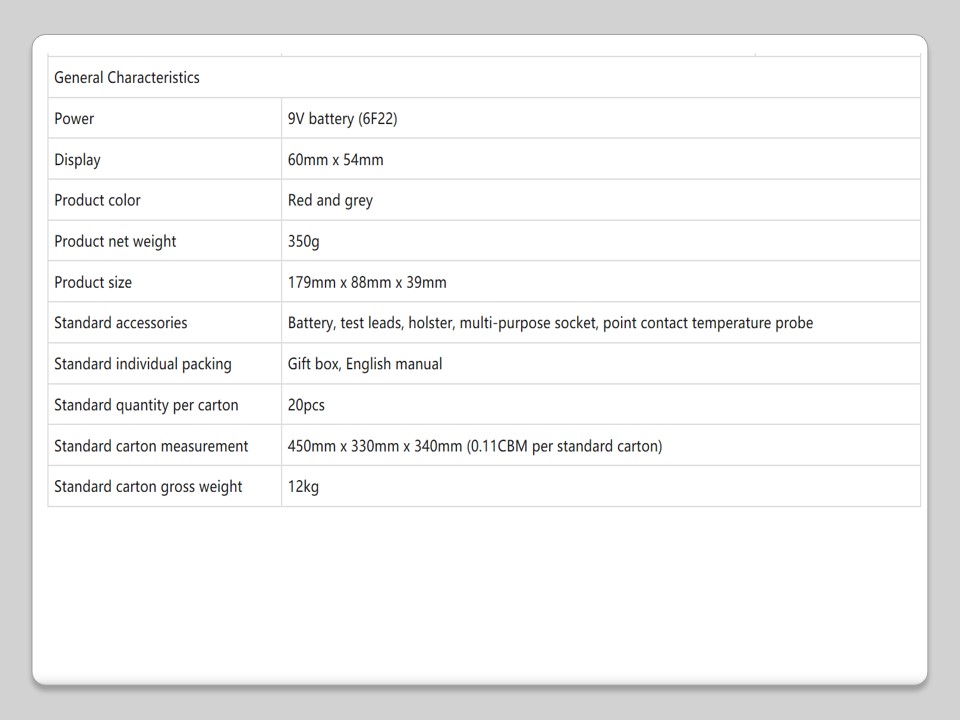Select the 60mm x 54mm value

click(x=335, y=160)
